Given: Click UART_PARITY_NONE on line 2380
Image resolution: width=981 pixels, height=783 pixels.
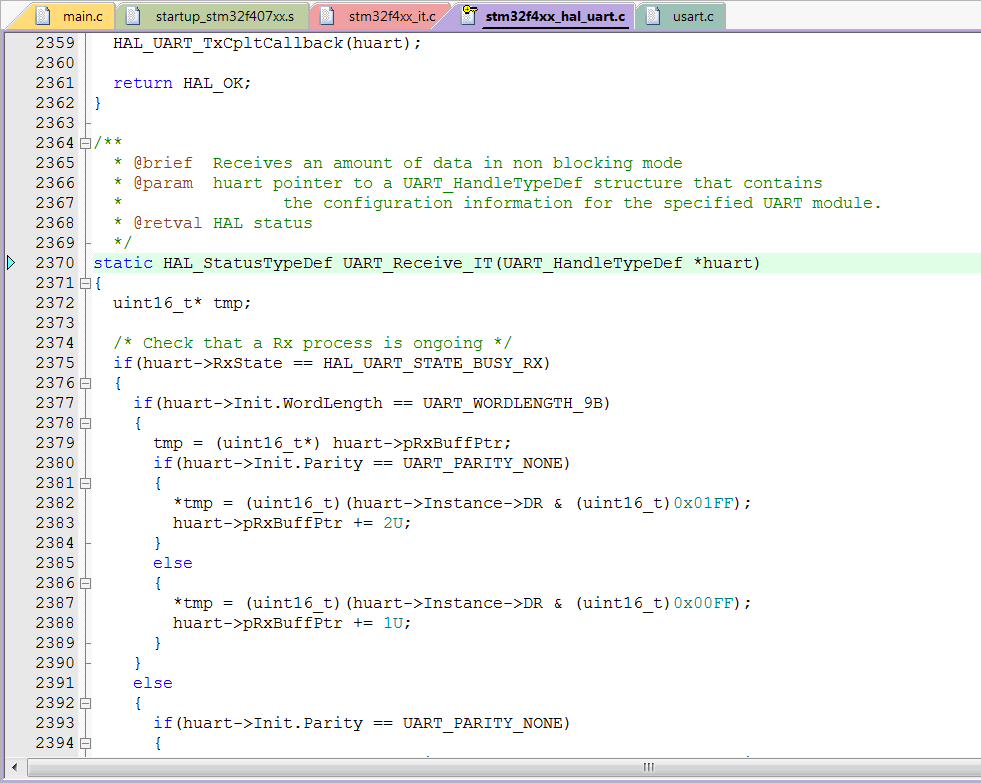Looking at the screenshot, I should [482, 463].
